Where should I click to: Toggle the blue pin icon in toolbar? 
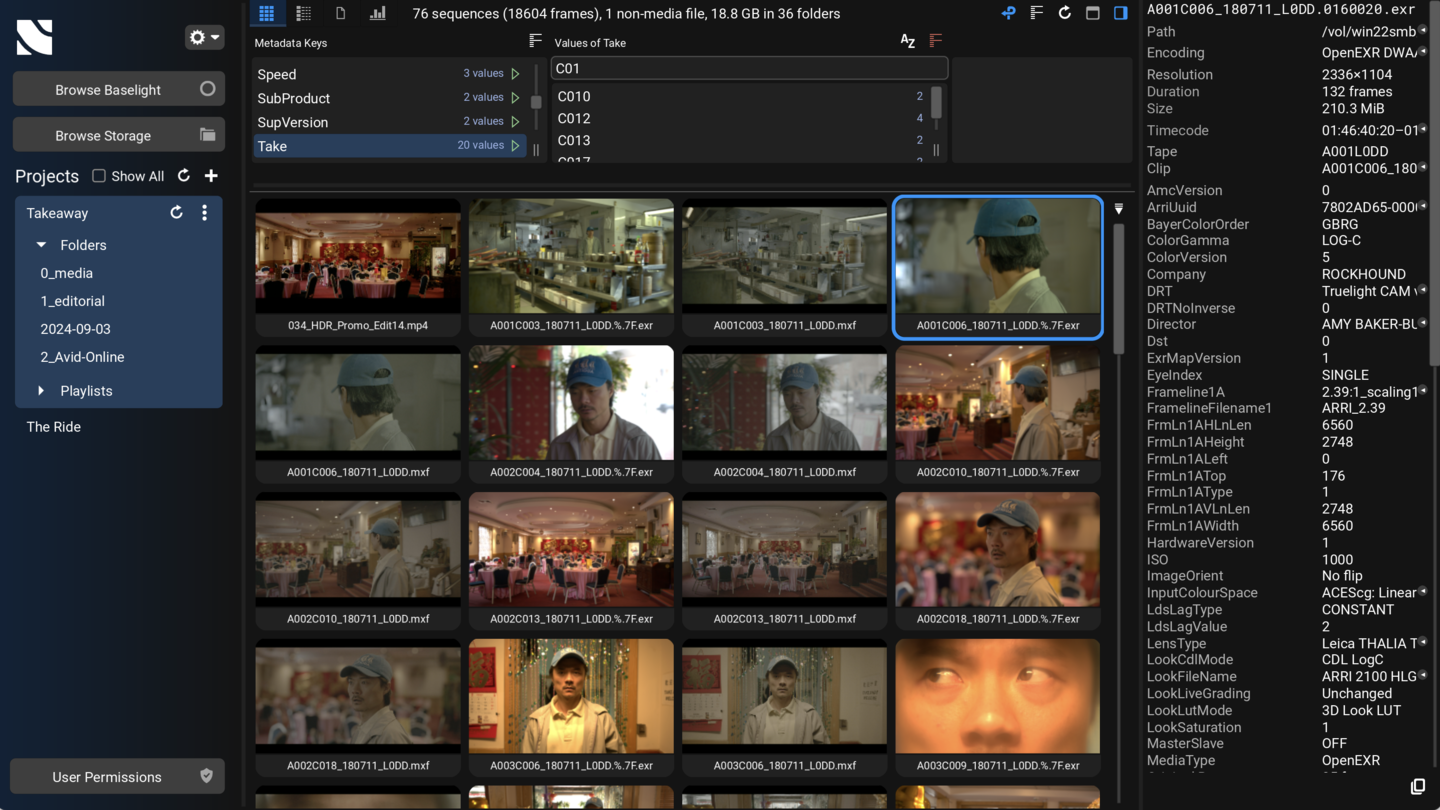click(1008, 14)
